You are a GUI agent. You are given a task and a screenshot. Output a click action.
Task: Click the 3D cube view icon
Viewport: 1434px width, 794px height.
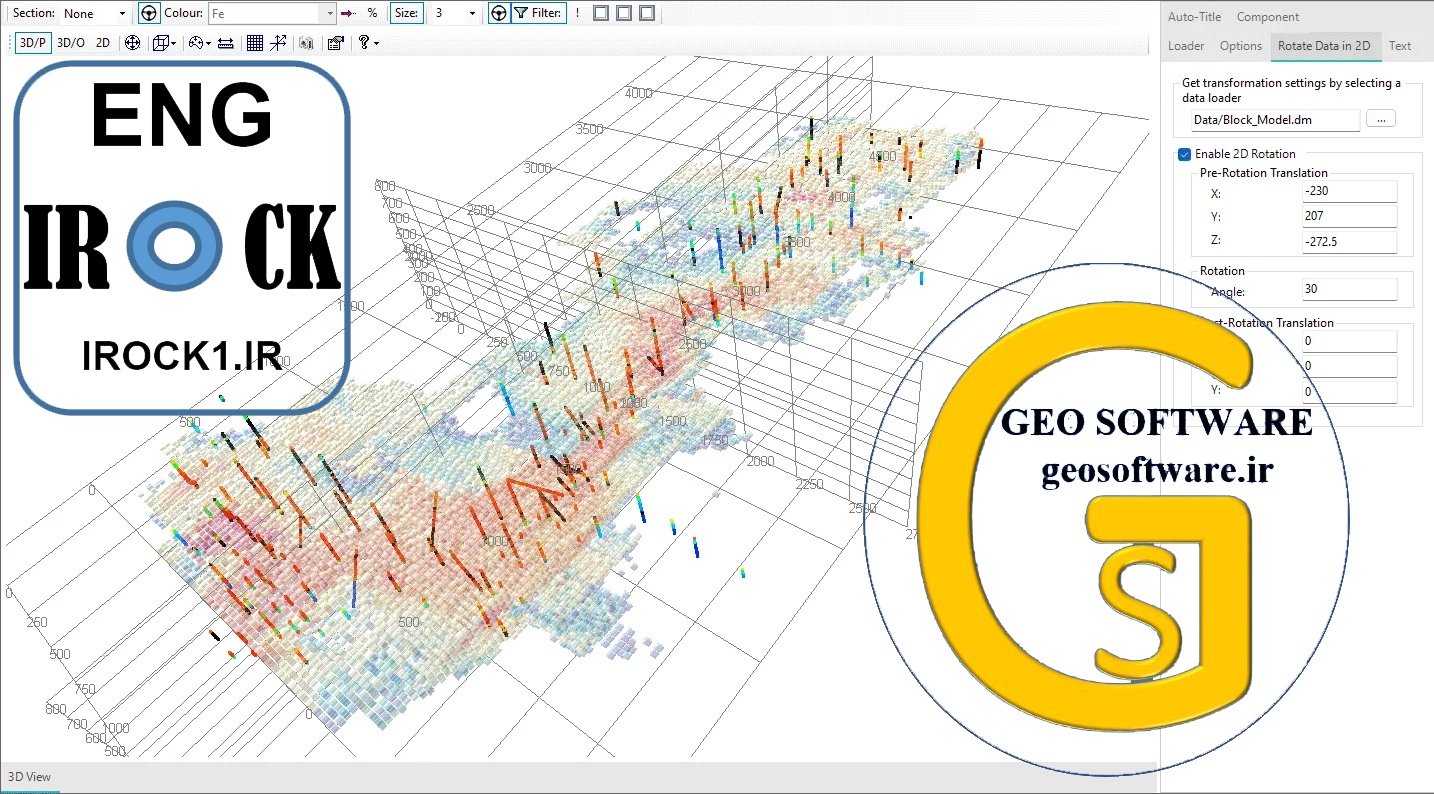(x=160, y=43)
